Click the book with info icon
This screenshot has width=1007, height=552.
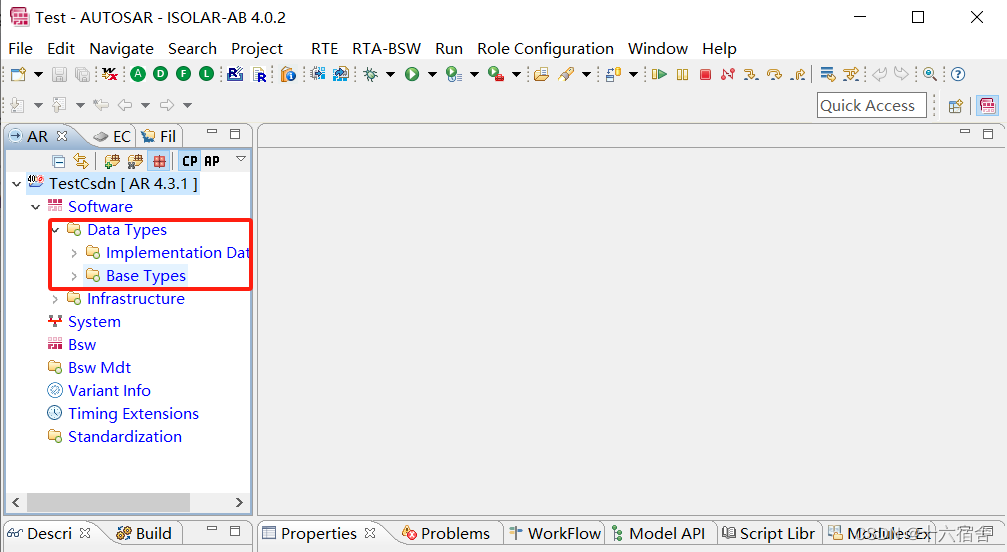point(288,74)
